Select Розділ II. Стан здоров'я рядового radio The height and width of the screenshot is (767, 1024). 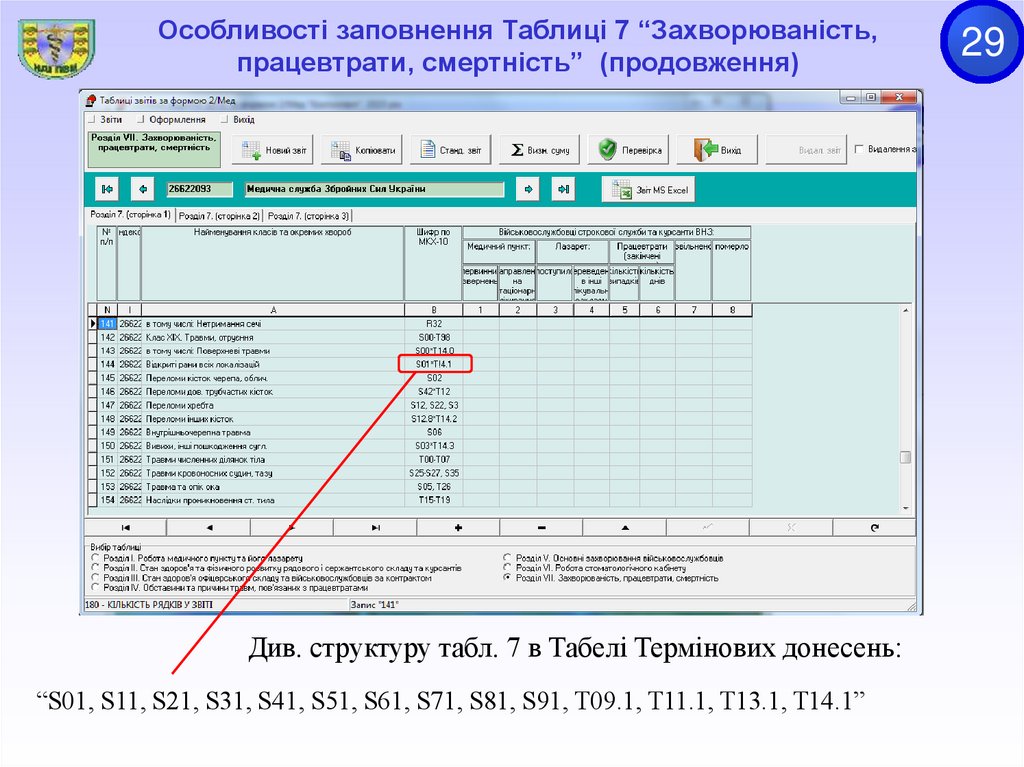pos(95,568)
